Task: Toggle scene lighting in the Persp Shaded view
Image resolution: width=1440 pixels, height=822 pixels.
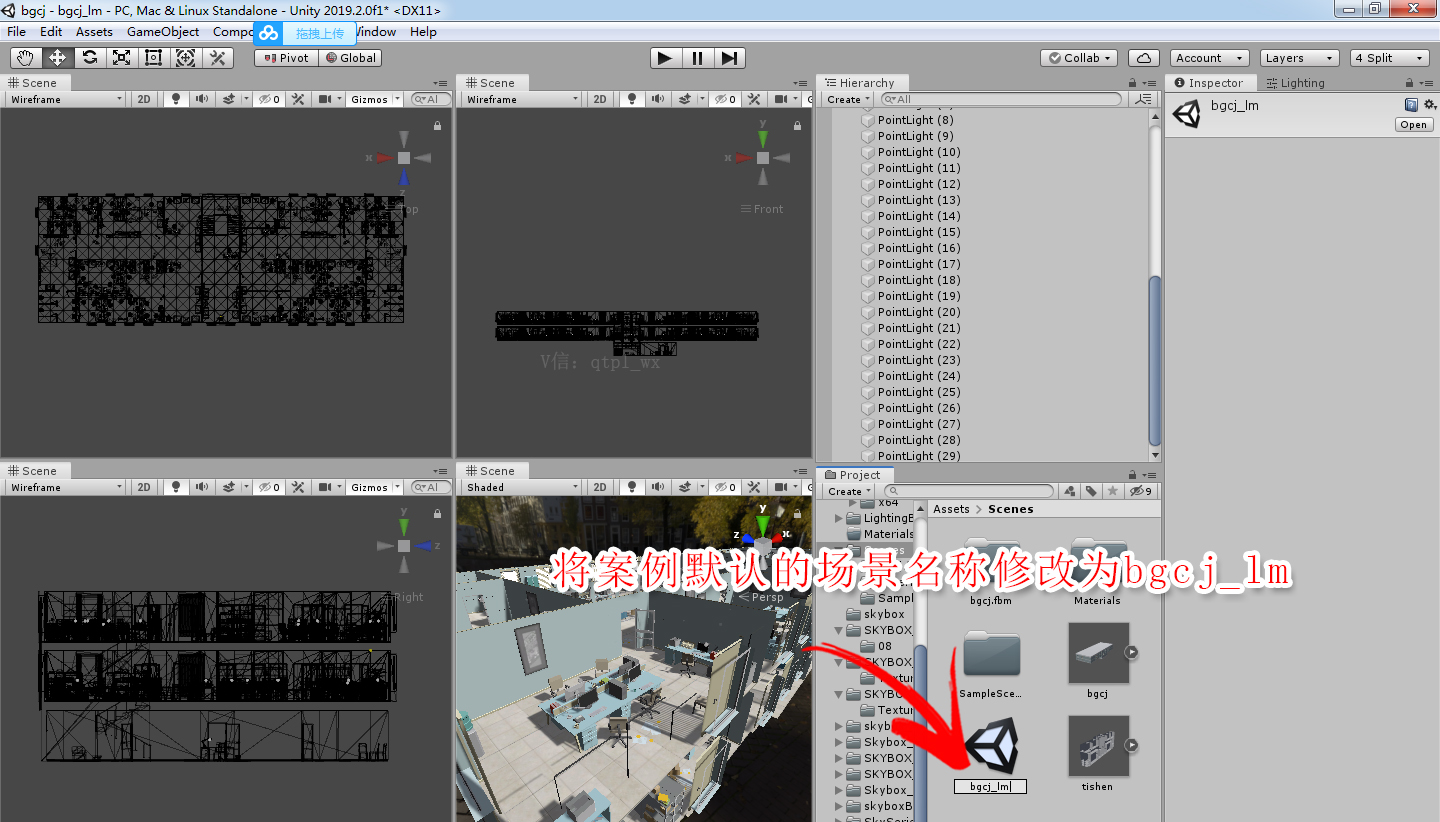Action: (x=633, y=487)
